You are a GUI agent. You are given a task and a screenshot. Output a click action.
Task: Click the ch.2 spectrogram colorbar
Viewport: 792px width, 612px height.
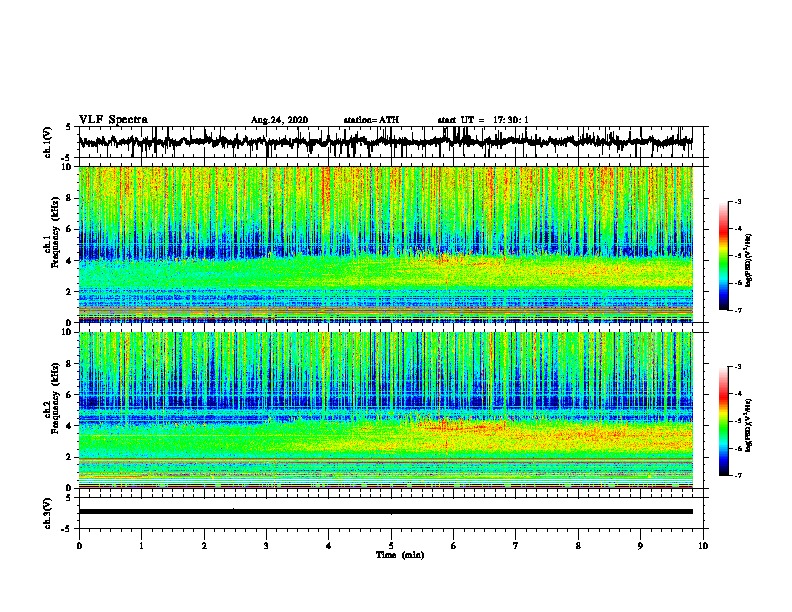(x=724, y=421)
